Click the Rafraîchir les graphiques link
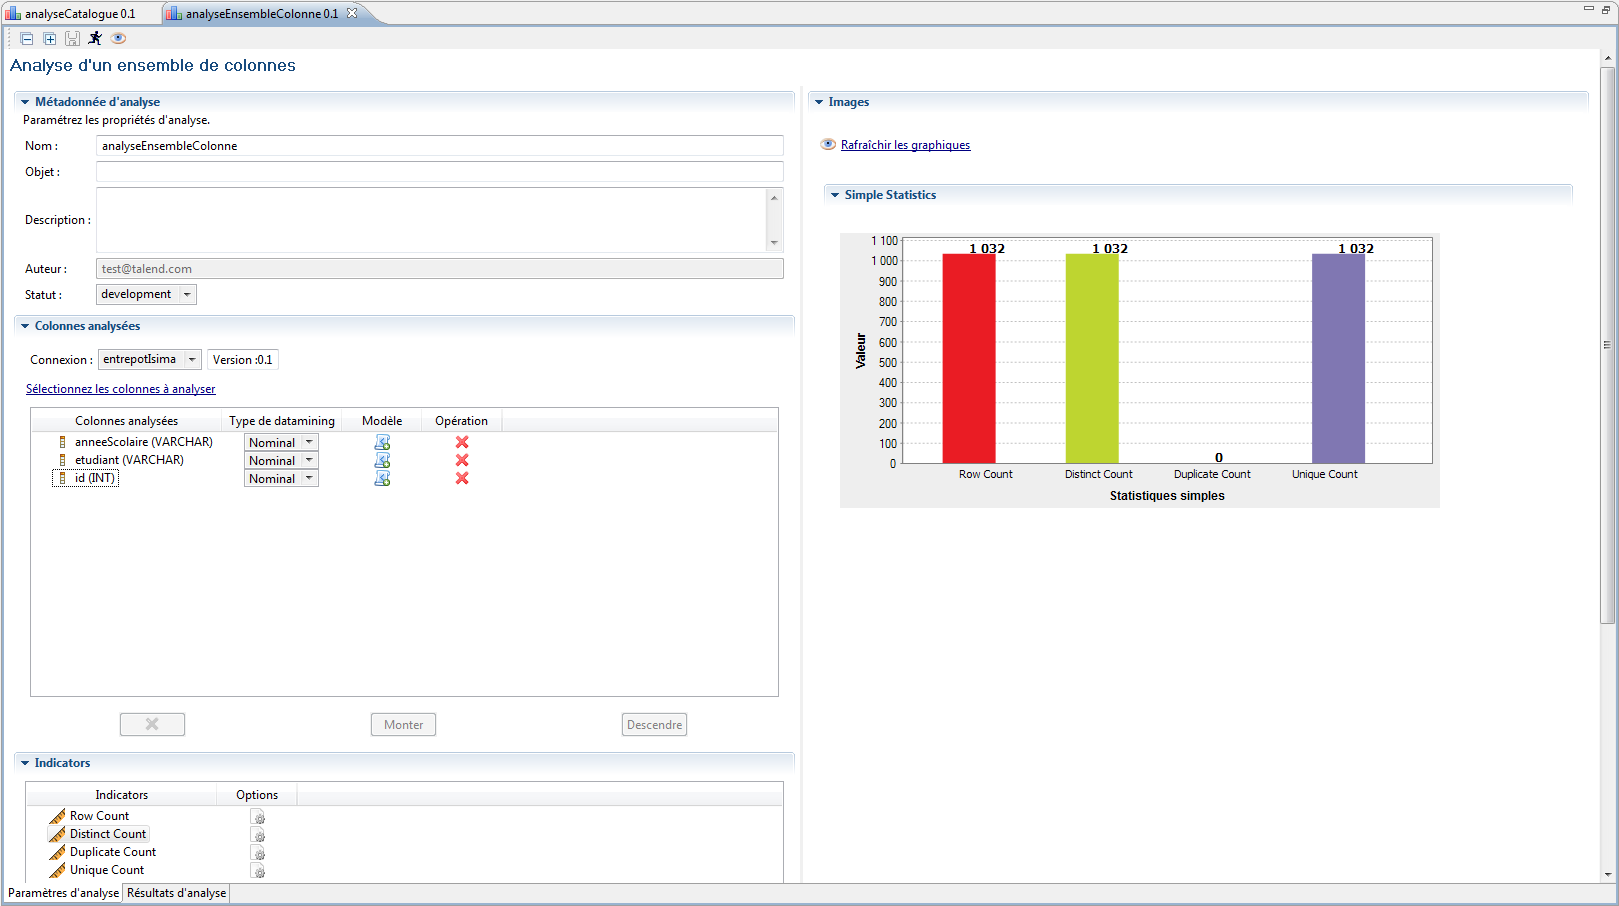1619x906 pixels. 905,145
